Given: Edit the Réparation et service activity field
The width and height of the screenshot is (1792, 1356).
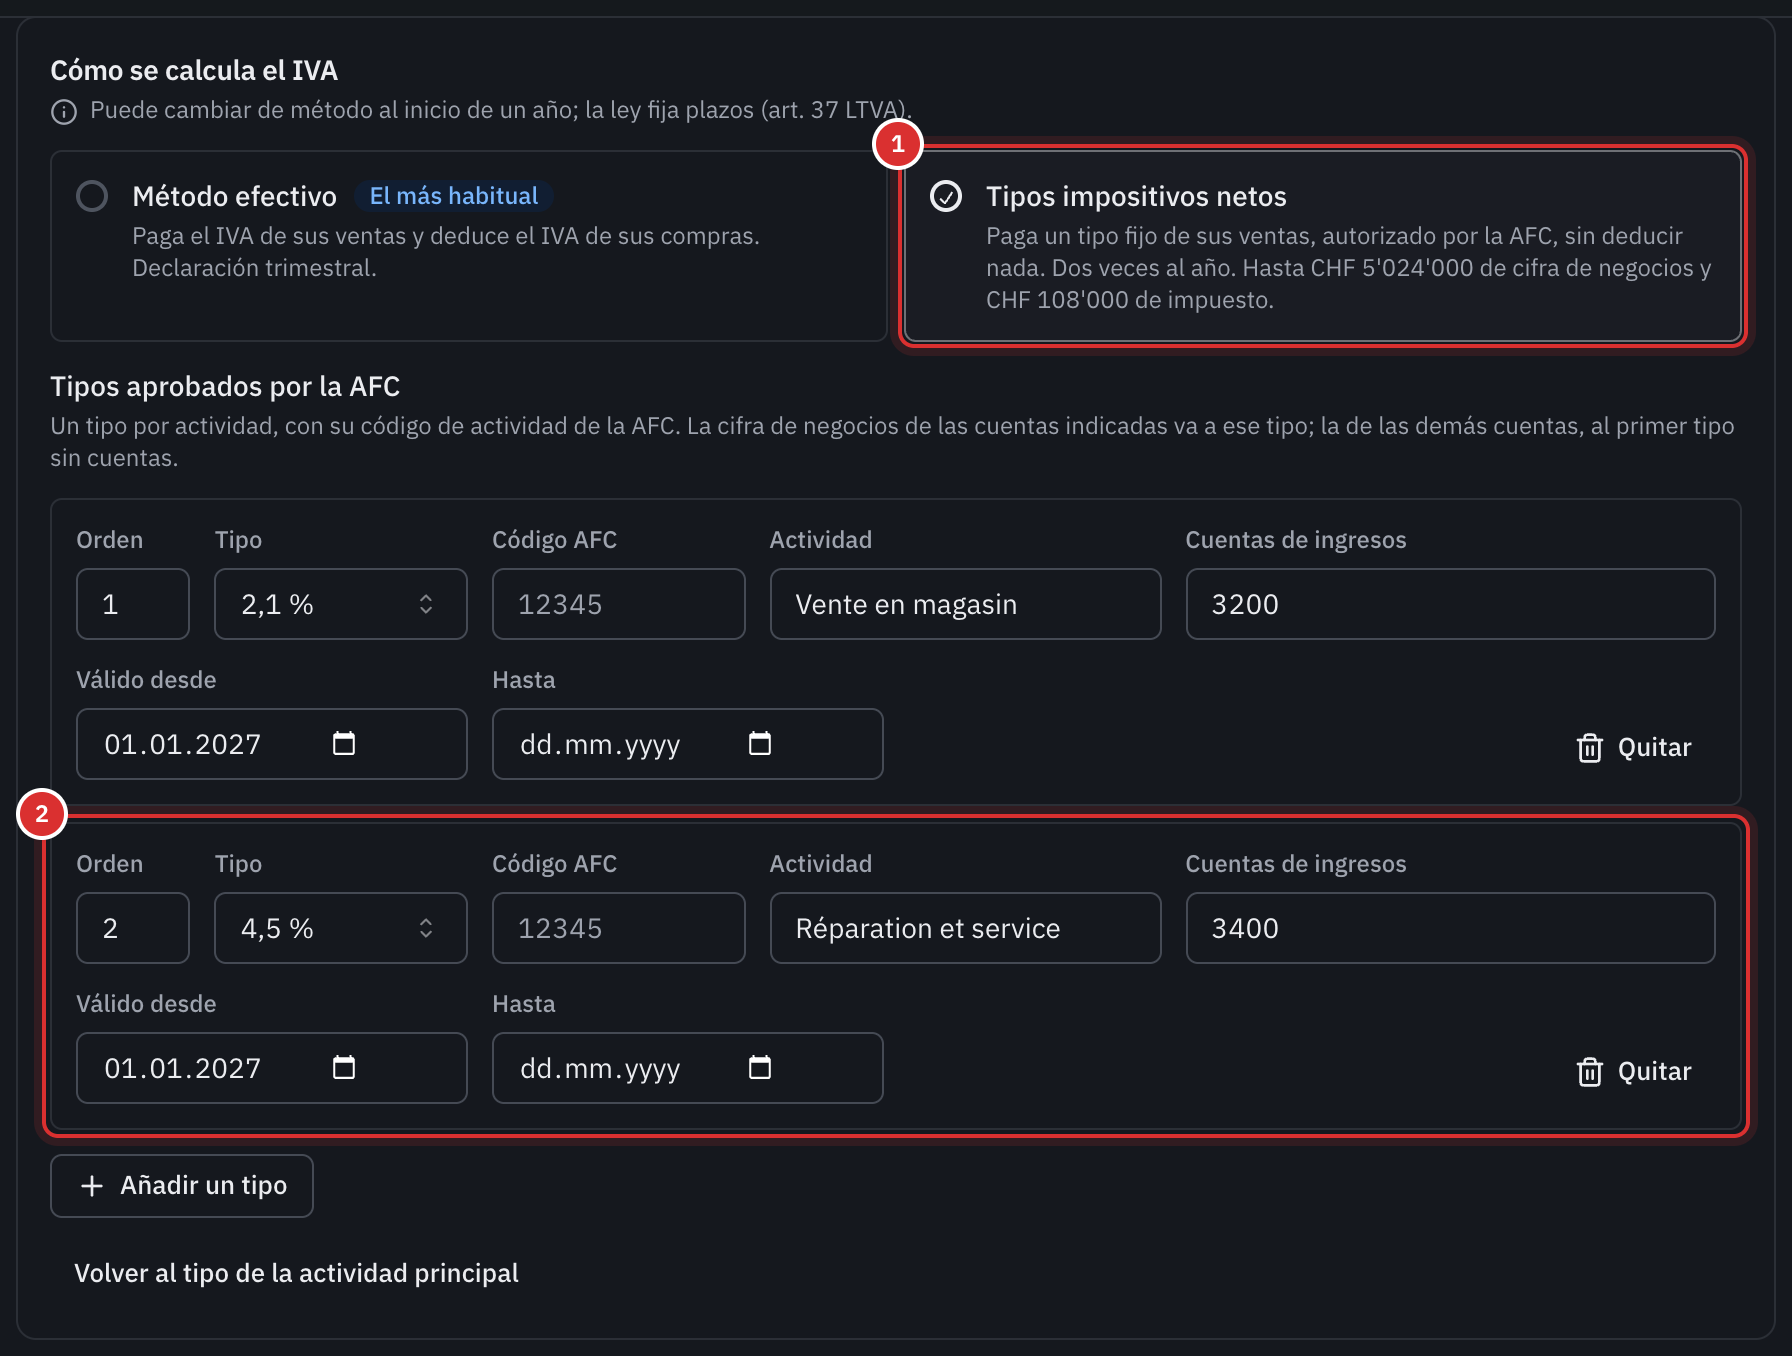Looking at the screenshot, I should [965, 928].
